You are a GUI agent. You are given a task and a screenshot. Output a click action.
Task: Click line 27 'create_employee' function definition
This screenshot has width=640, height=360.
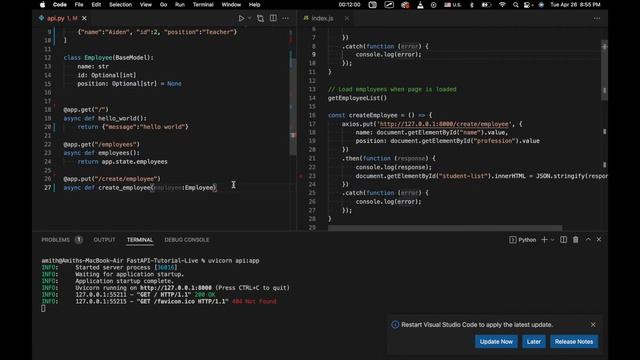tap(140, 187)
